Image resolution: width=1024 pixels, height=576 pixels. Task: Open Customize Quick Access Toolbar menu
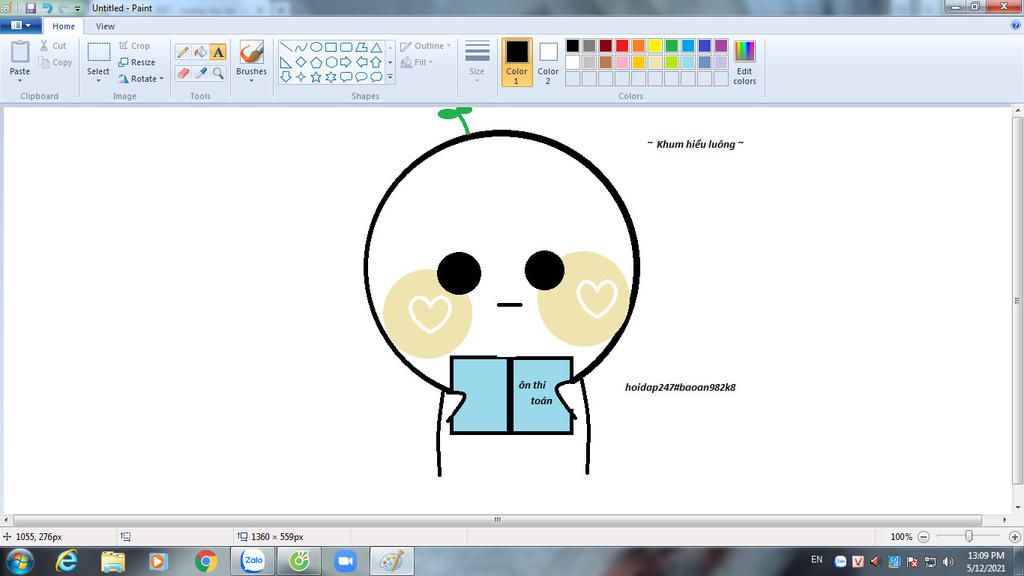click(x=78, y=8)
